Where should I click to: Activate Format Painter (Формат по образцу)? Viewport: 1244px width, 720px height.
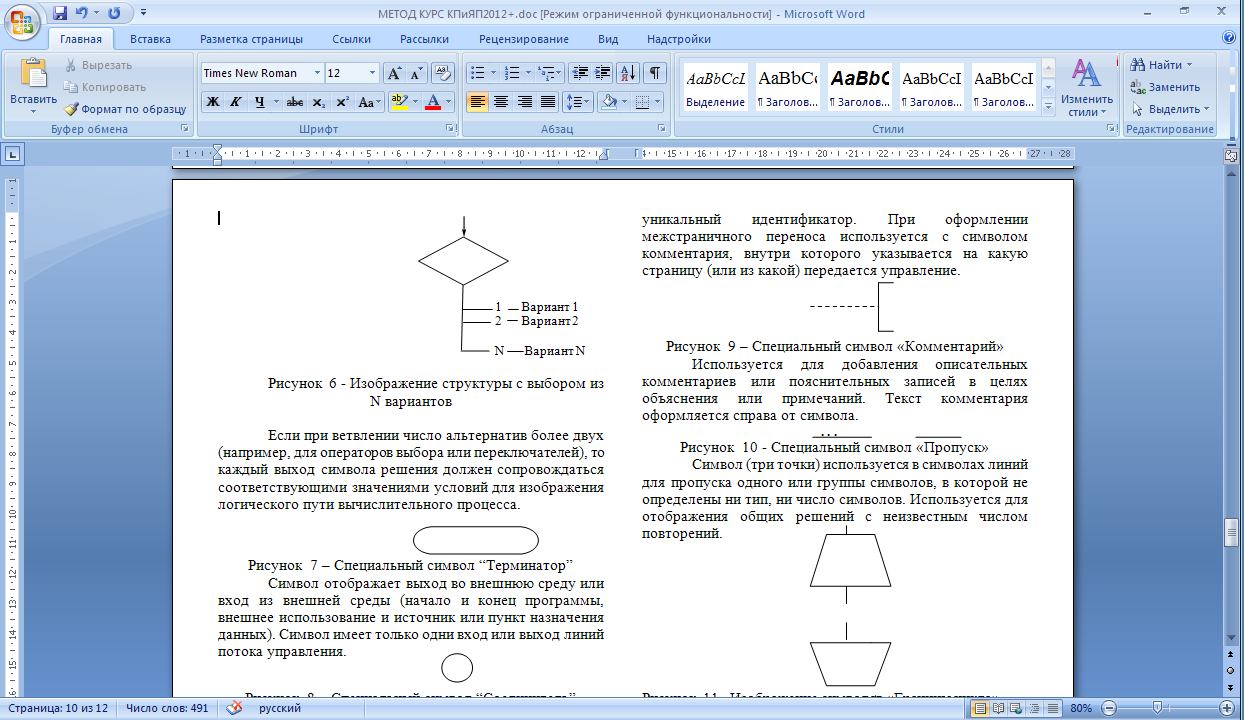[x=125, y=109]
